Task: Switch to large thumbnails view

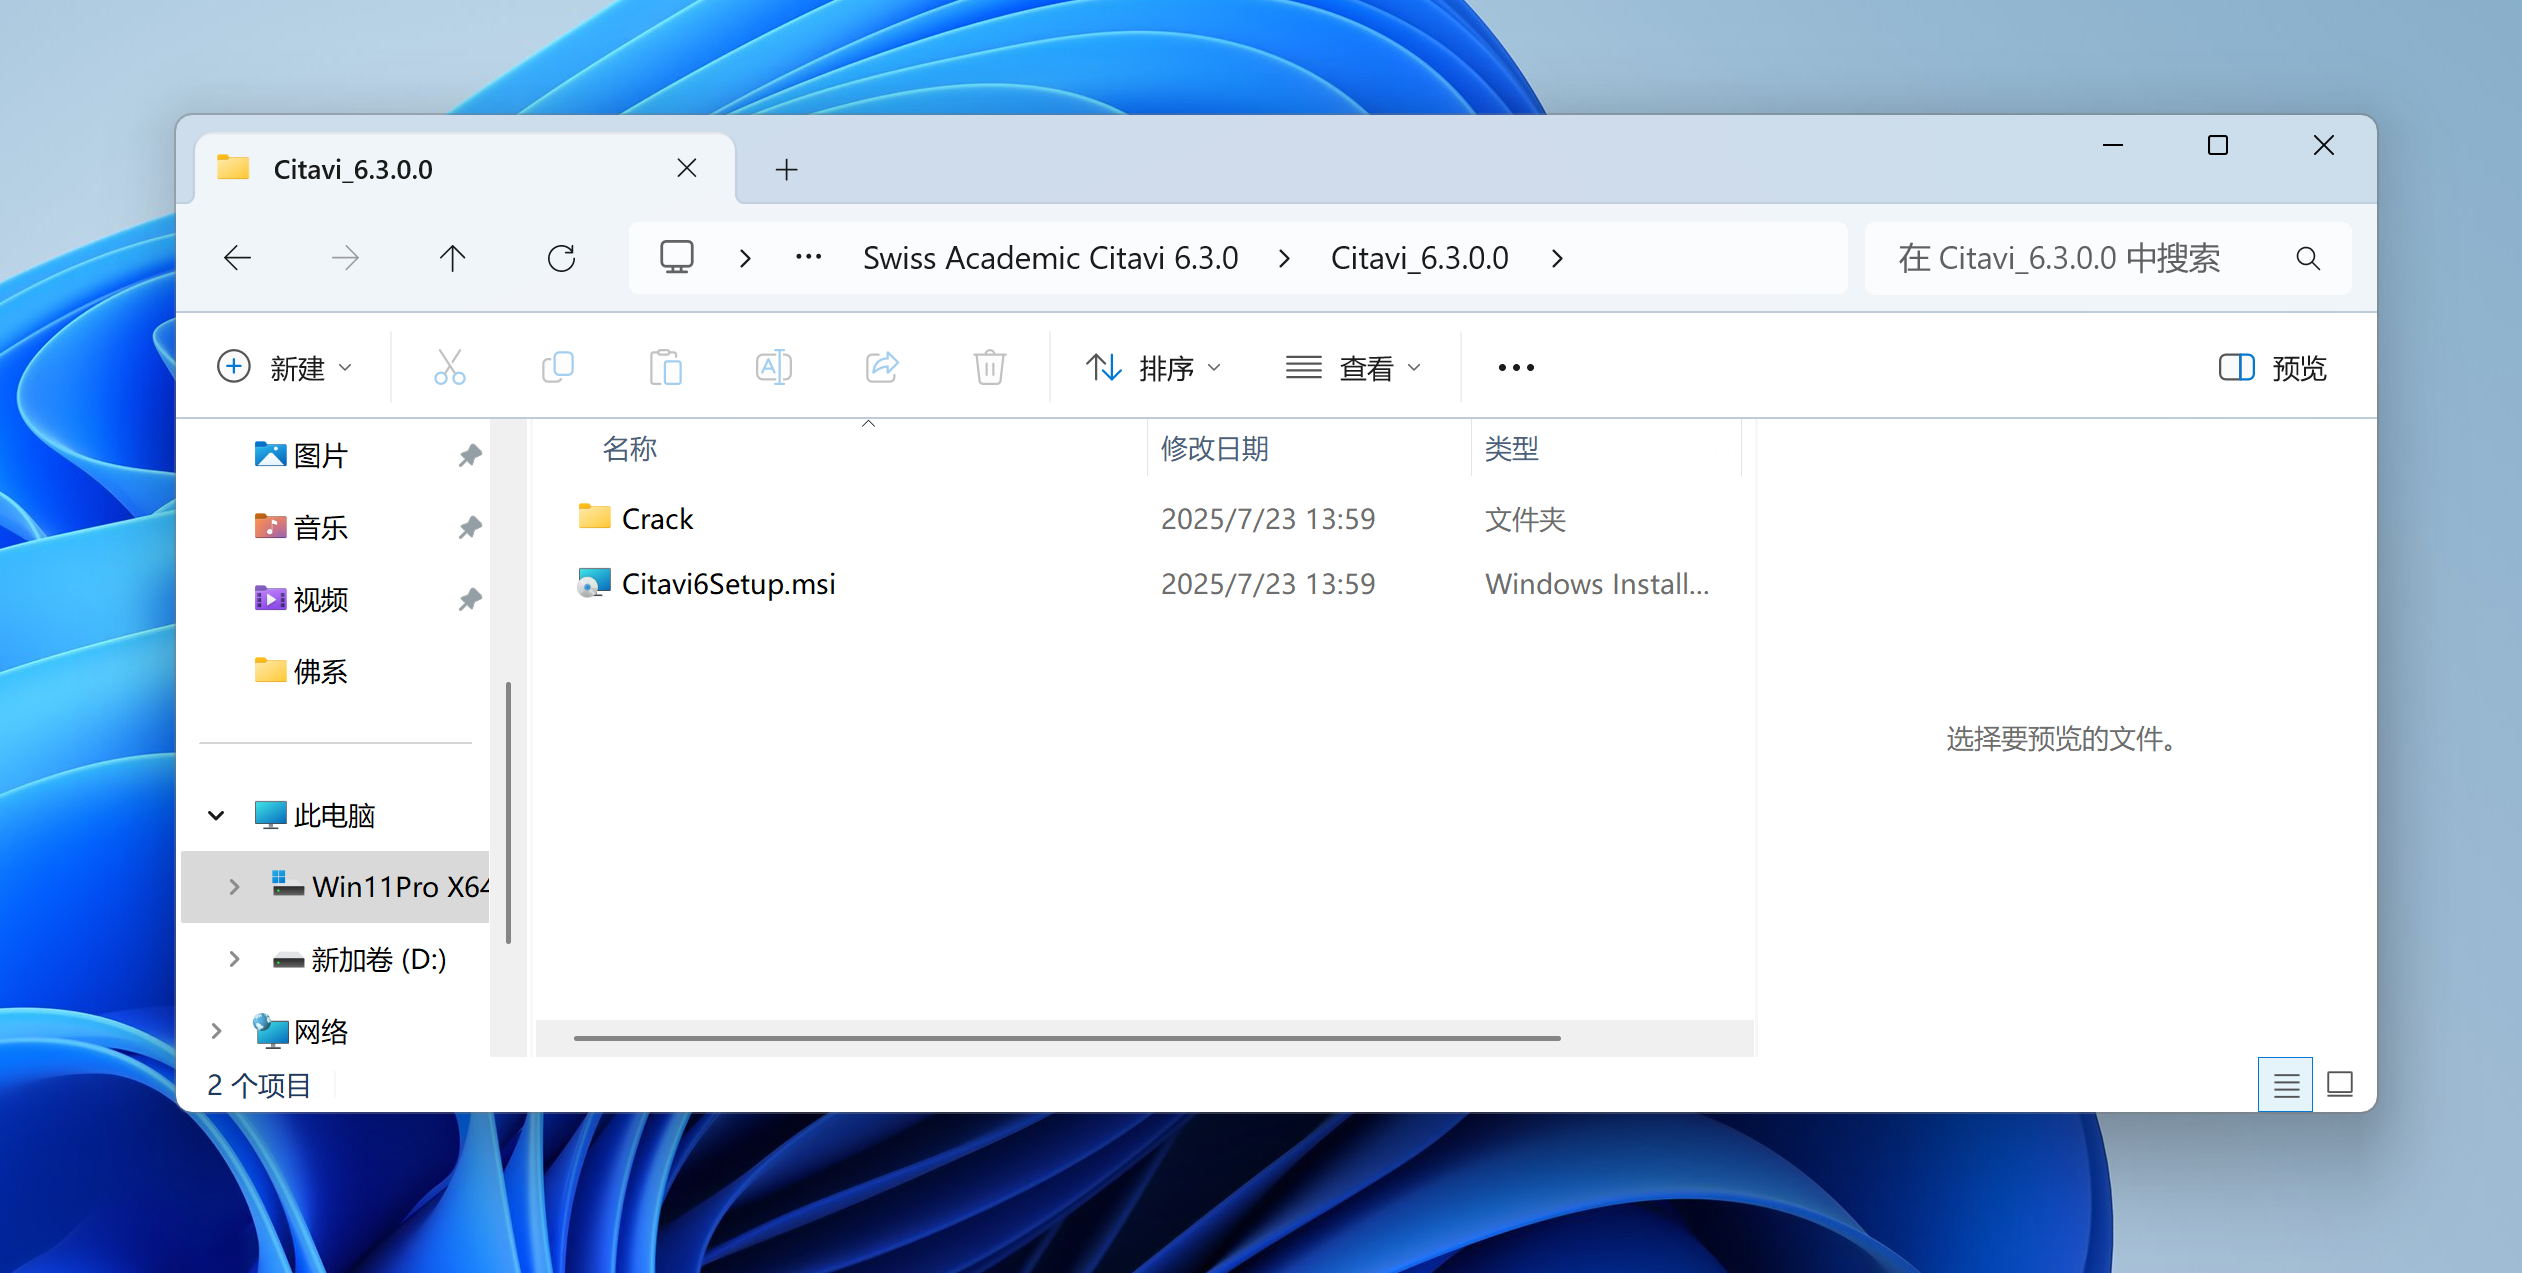Action: point(2340,1085)
